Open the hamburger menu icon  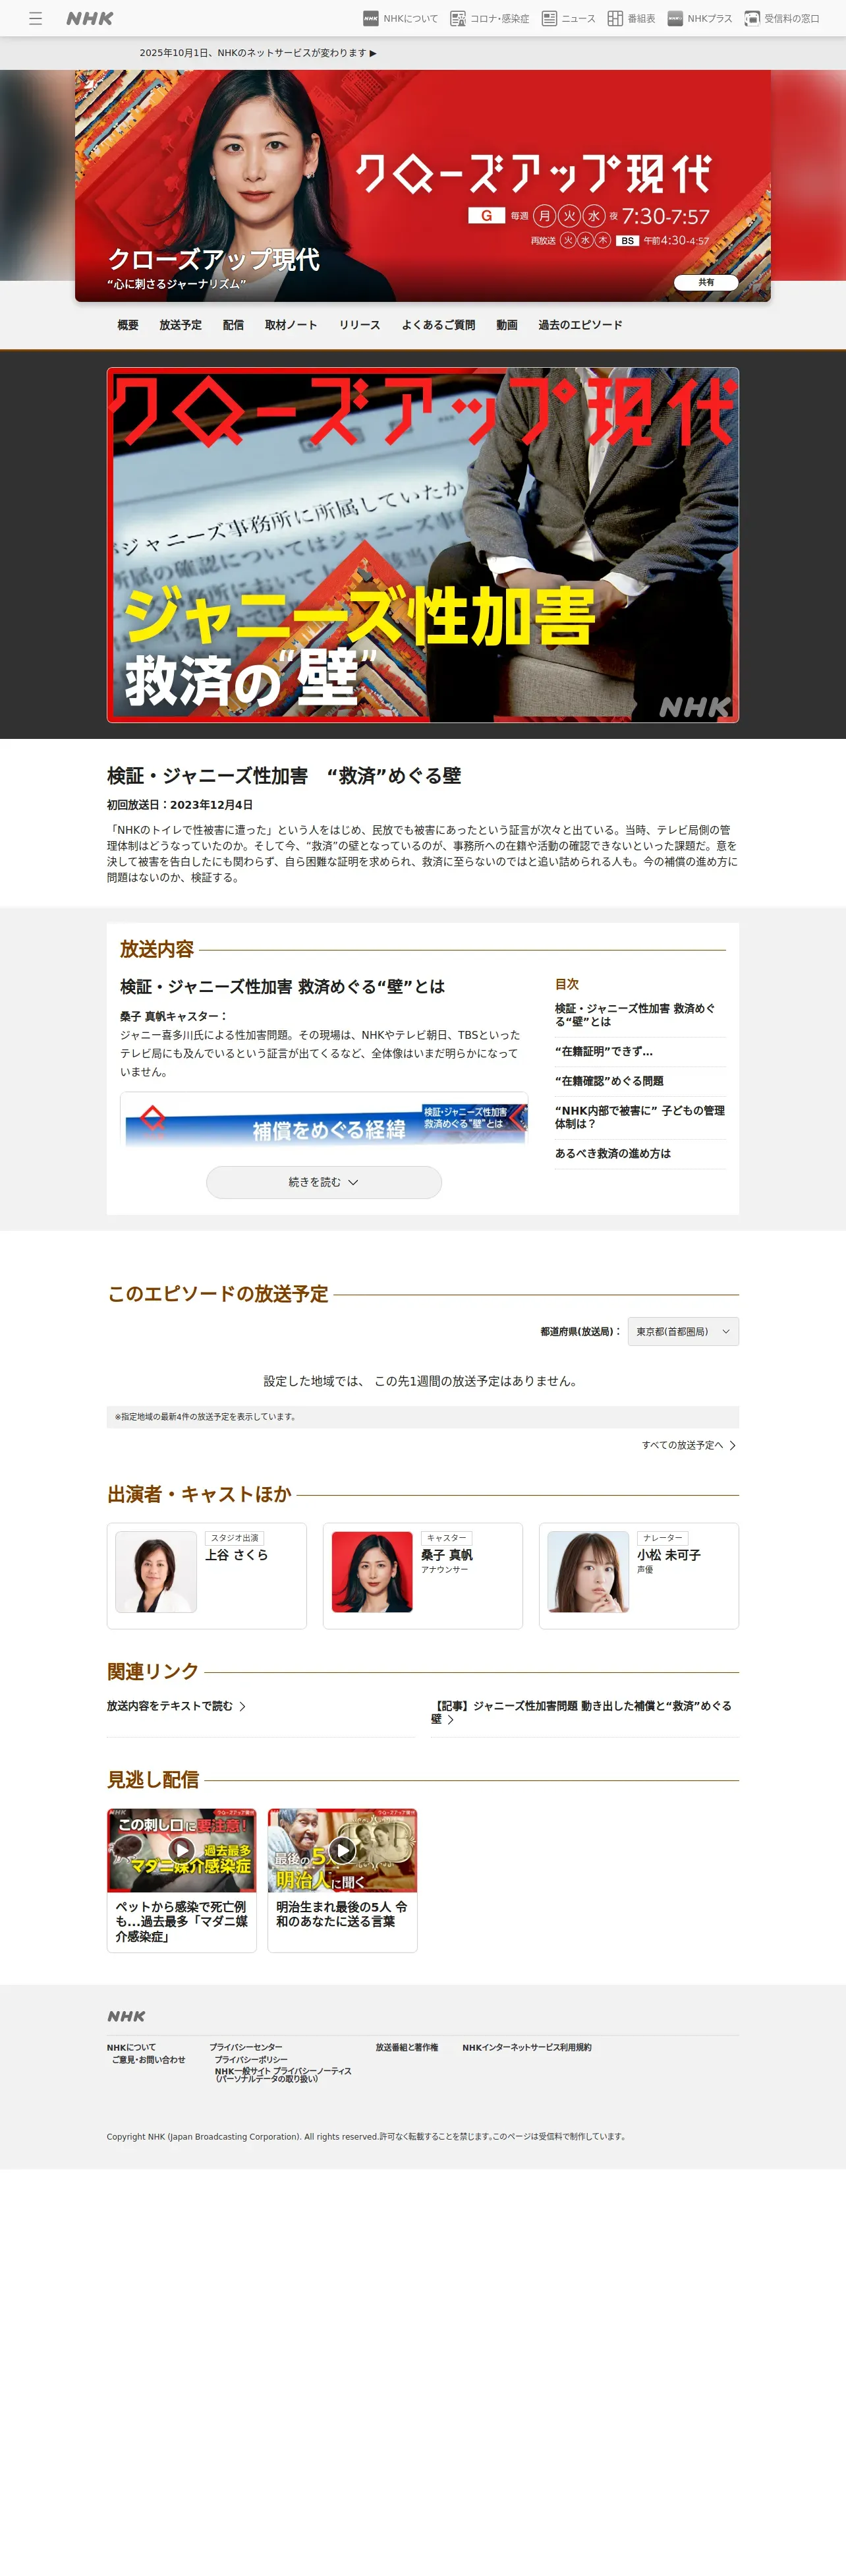36,18
